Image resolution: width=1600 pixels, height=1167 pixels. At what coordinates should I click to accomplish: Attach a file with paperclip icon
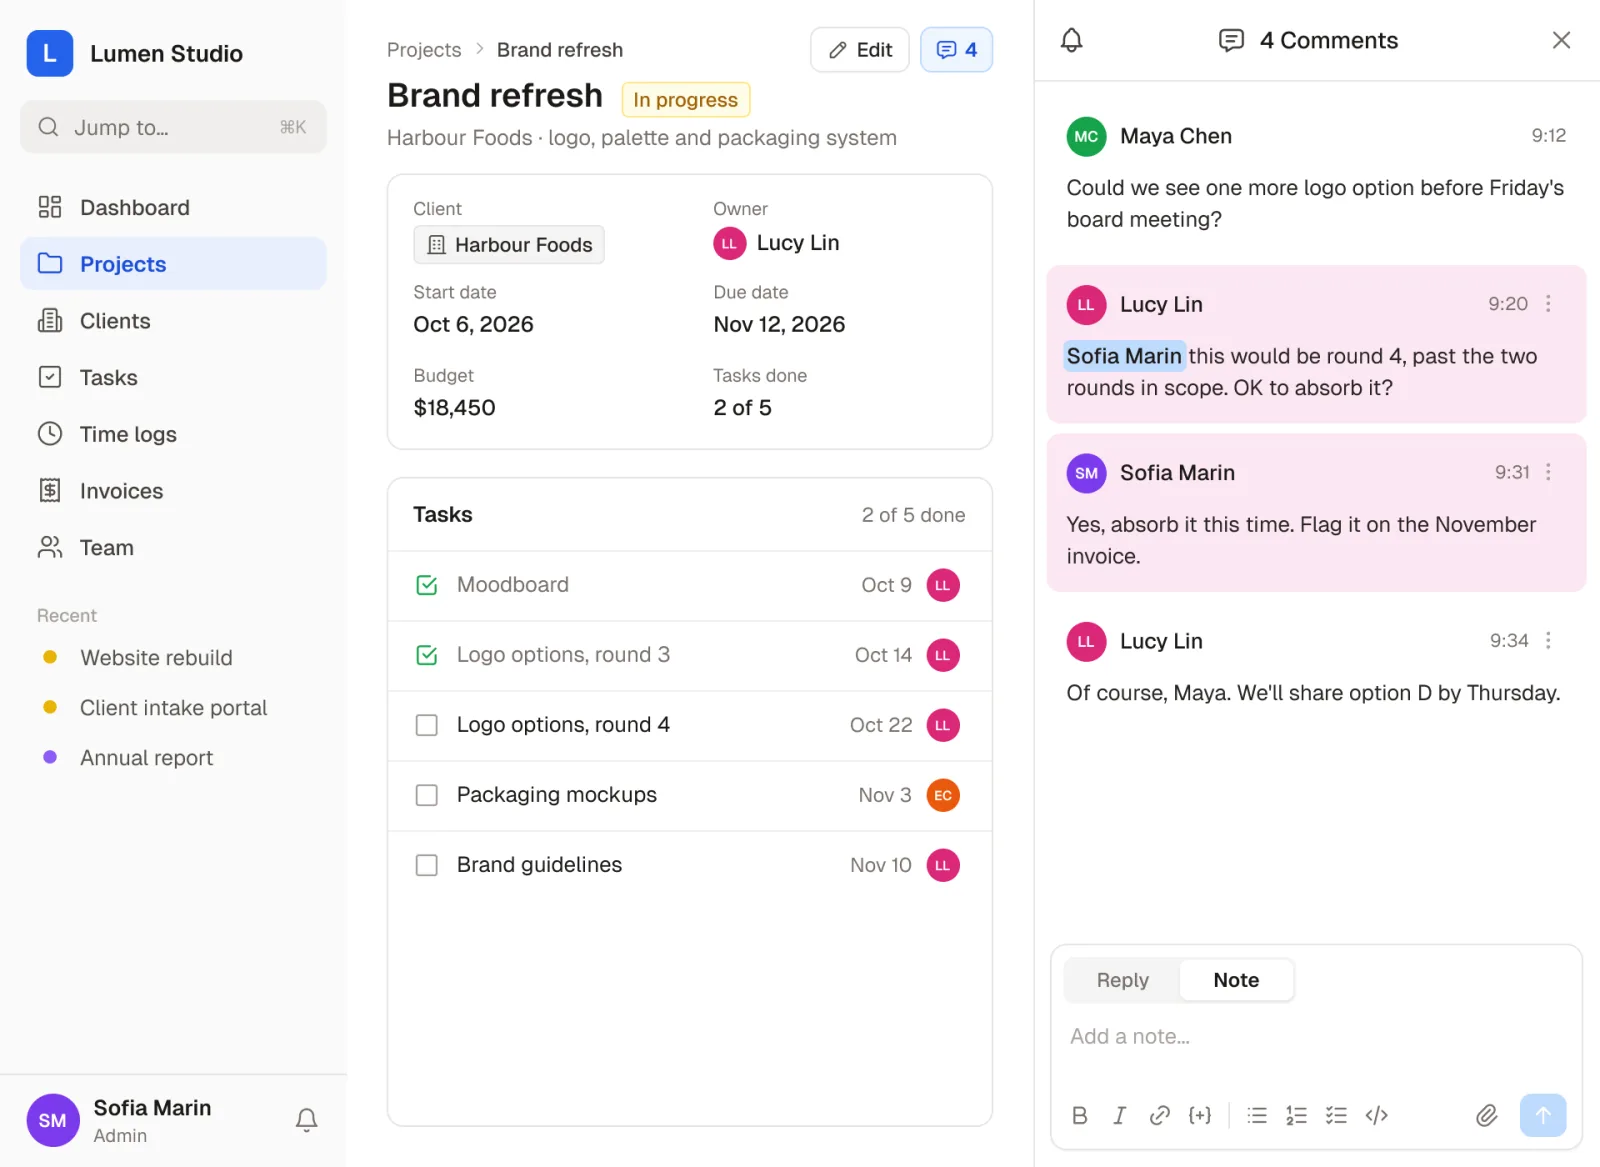click(1486, 1115)
